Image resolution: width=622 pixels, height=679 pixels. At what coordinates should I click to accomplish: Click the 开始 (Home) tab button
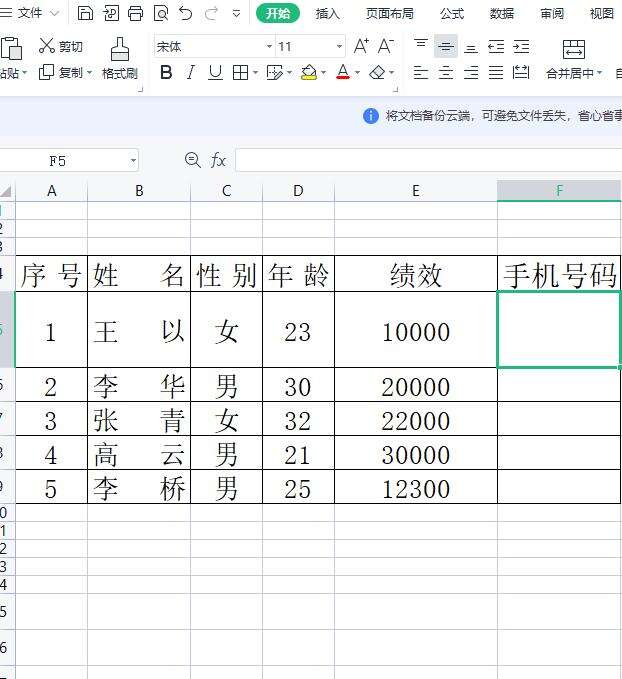point(277,13)
